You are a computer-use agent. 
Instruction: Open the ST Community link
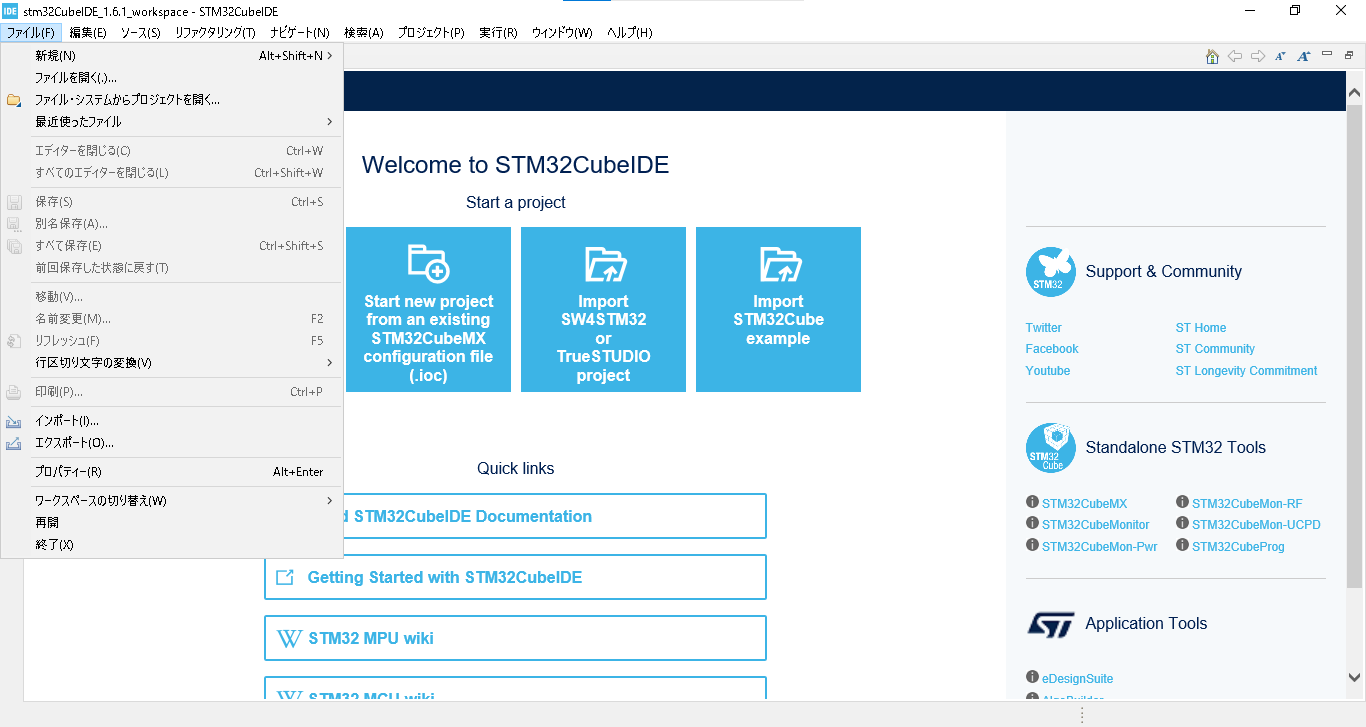point(1215,349)
